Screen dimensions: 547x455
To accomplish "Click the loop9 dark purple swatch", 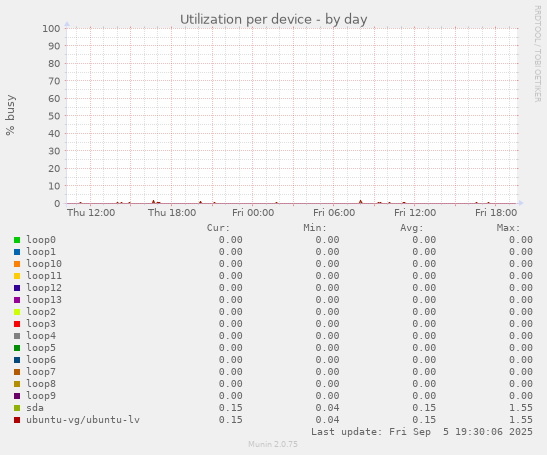I will [17, 396].
